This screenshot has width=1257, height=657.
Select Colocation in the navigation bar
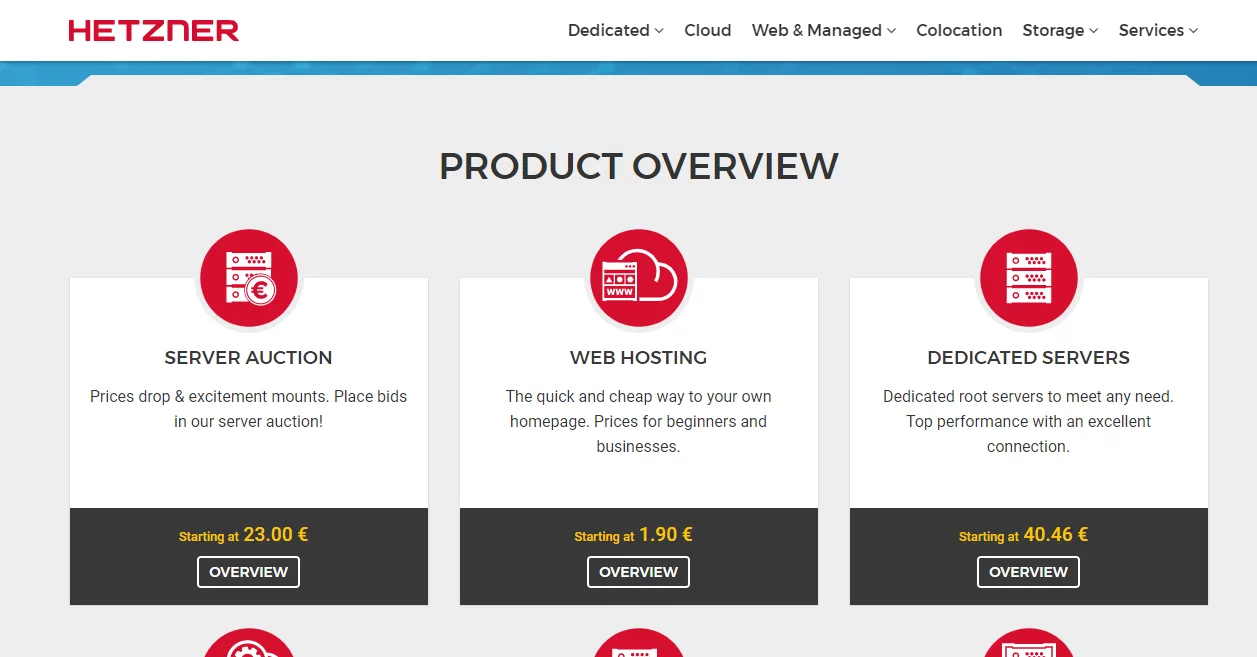[959, 31]
